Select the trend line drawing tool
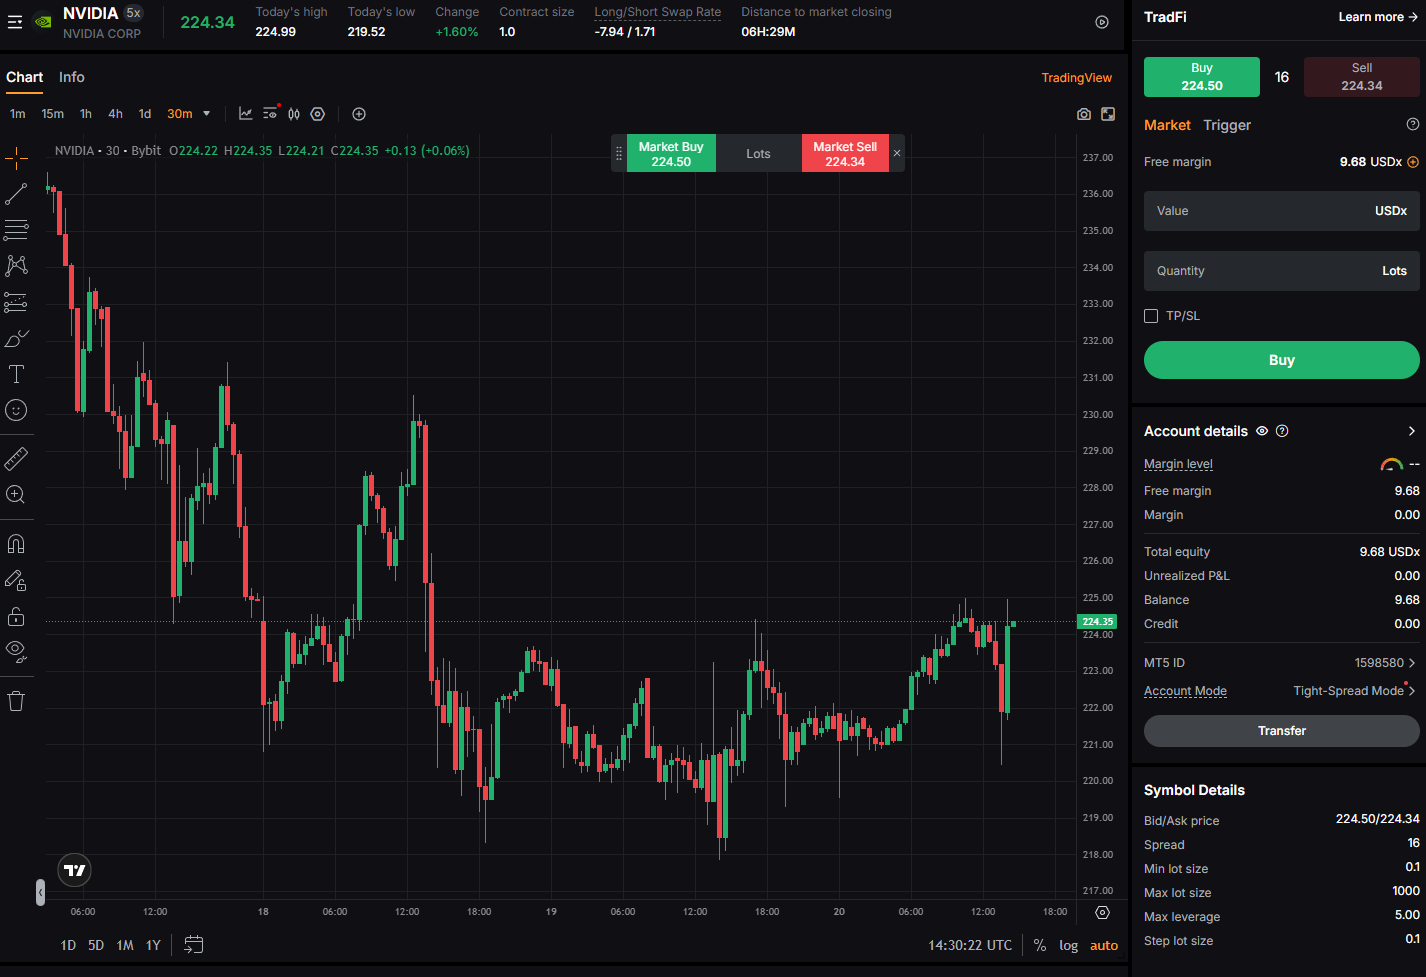Viewport: 1426px width, 977px height. tap(16, 194)
